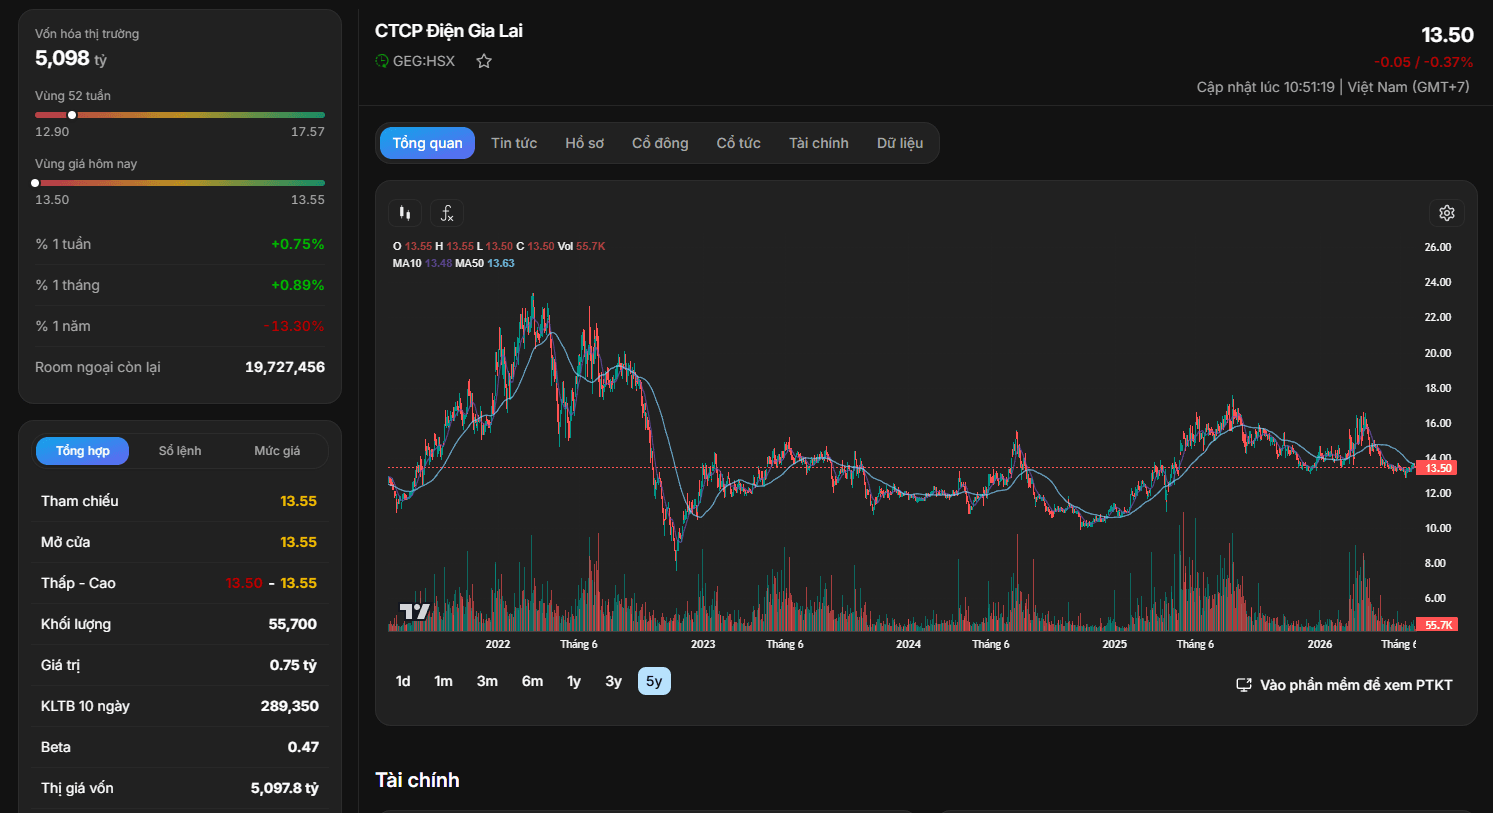This screenshot has width=1493, height=813.
Task: Set chart range to 1d
Action: 403,681
